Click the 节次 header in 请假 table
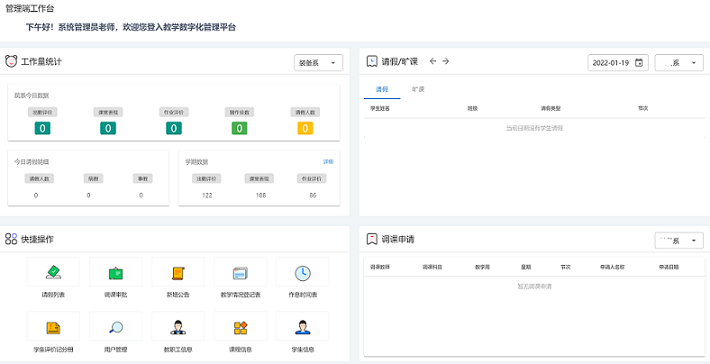This screenshot has width=710, height=364. click(x=643, y=109)
